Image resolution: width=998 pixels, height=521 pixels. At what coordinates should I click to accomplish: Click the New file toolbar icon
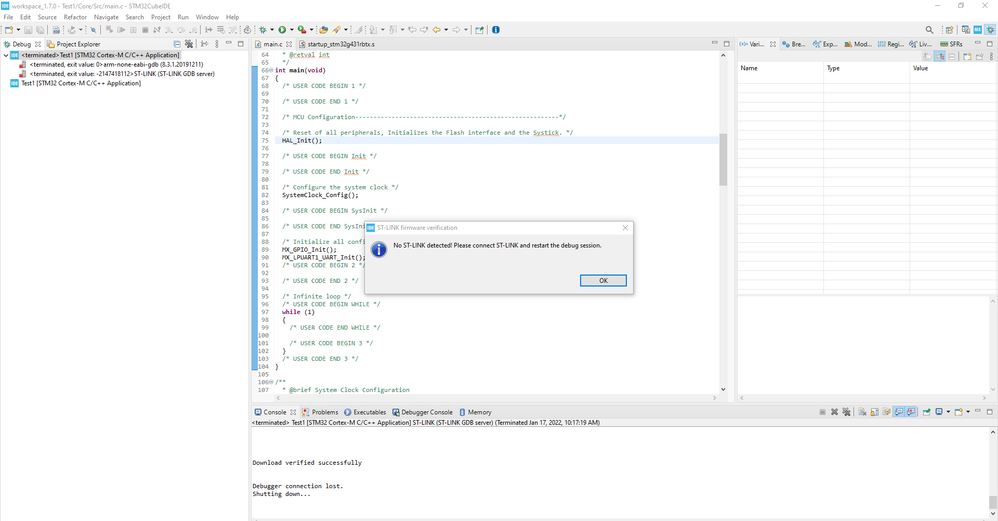[x=9, y=30]
